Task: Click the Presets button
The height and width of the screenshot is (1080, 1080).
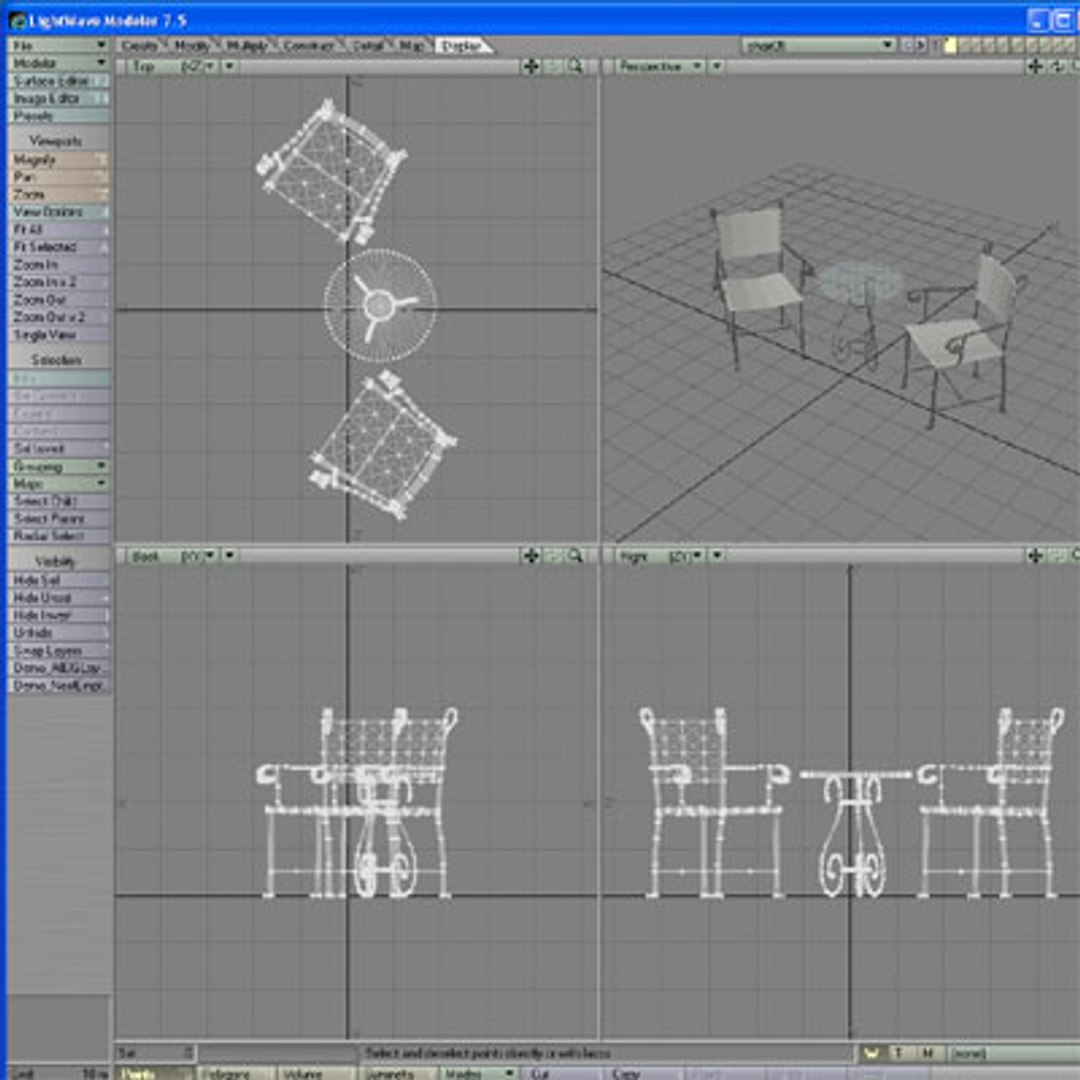Action: tap(59, 116)
